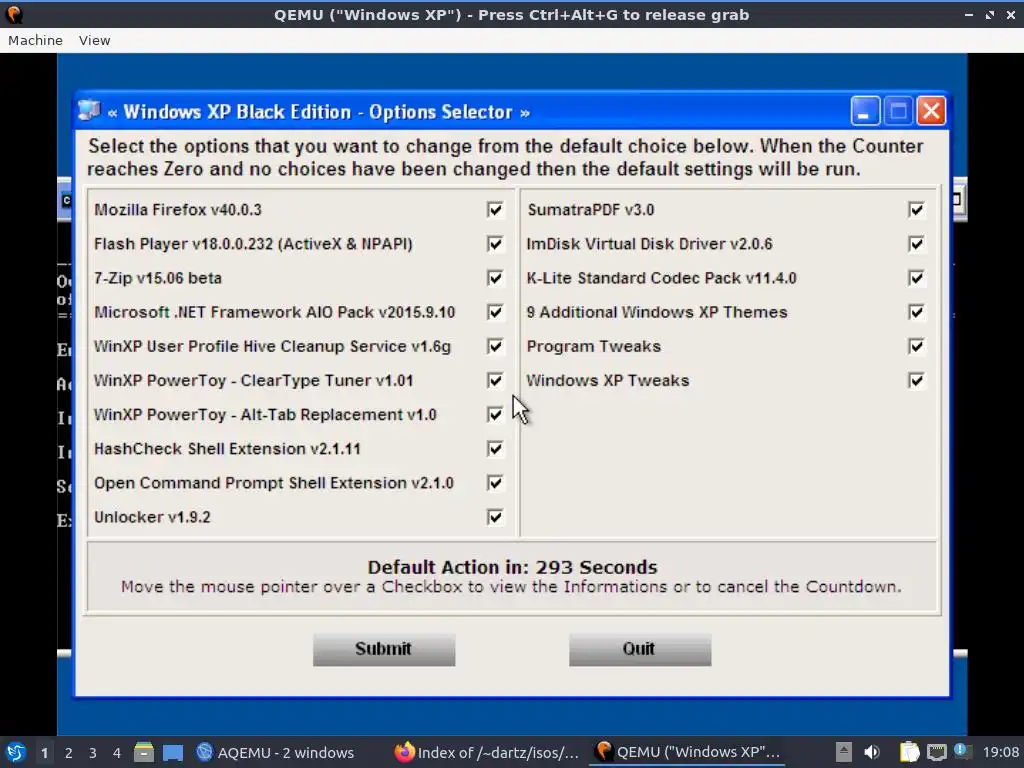
Task: Uncheck ImDisk Virtual Disk Driver v2.0.6
Action: click(x=916, y=244)
